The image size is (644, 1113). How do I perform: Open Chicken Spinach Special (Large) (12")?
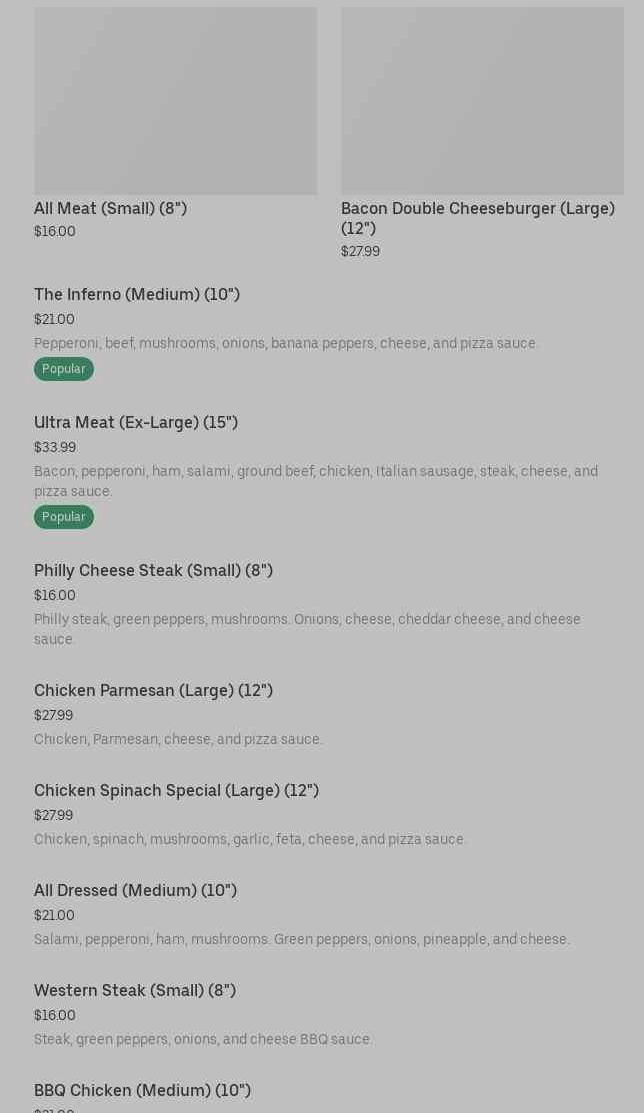[x=176, y=790]
